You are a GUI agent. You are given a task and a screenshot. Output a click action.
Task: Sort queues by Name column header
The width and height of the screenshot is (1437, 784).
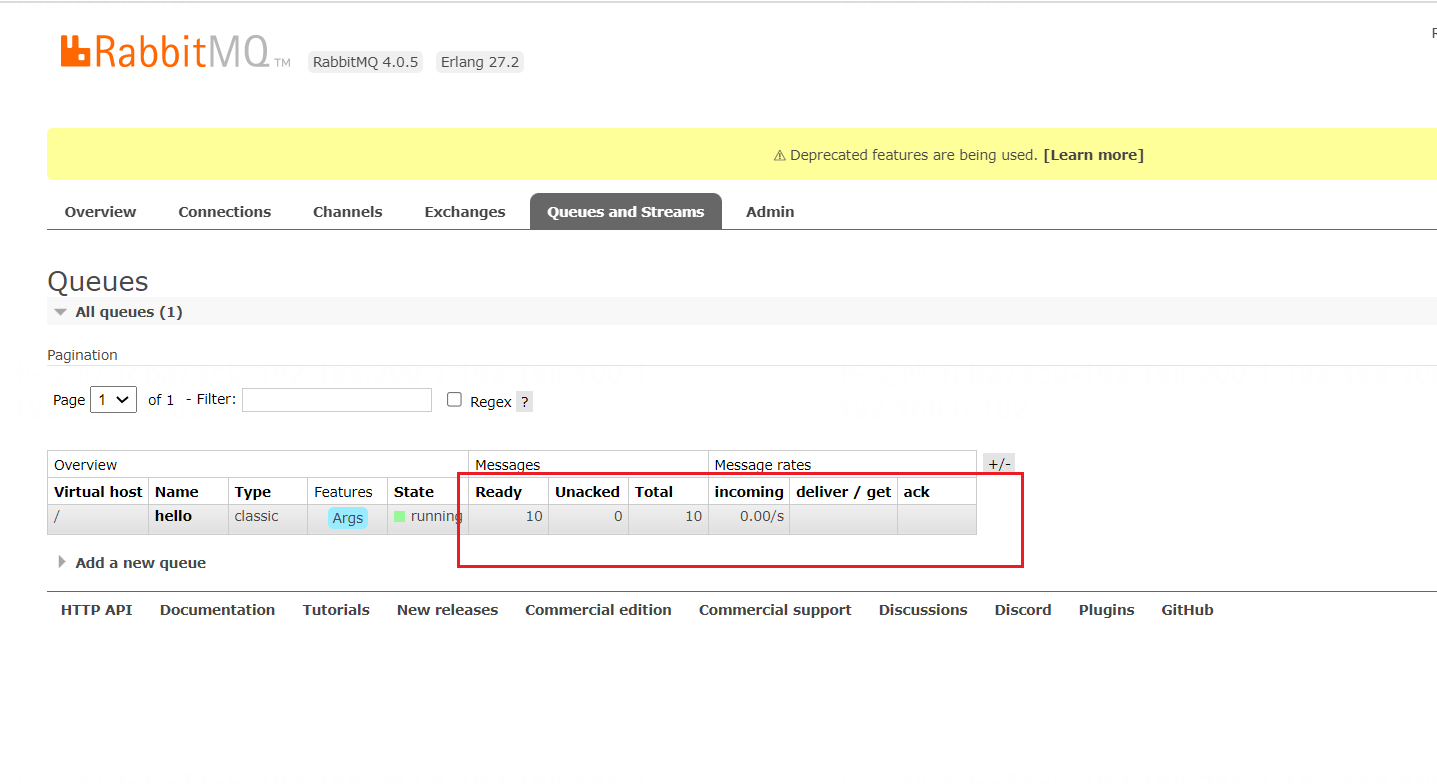(176, 492)
